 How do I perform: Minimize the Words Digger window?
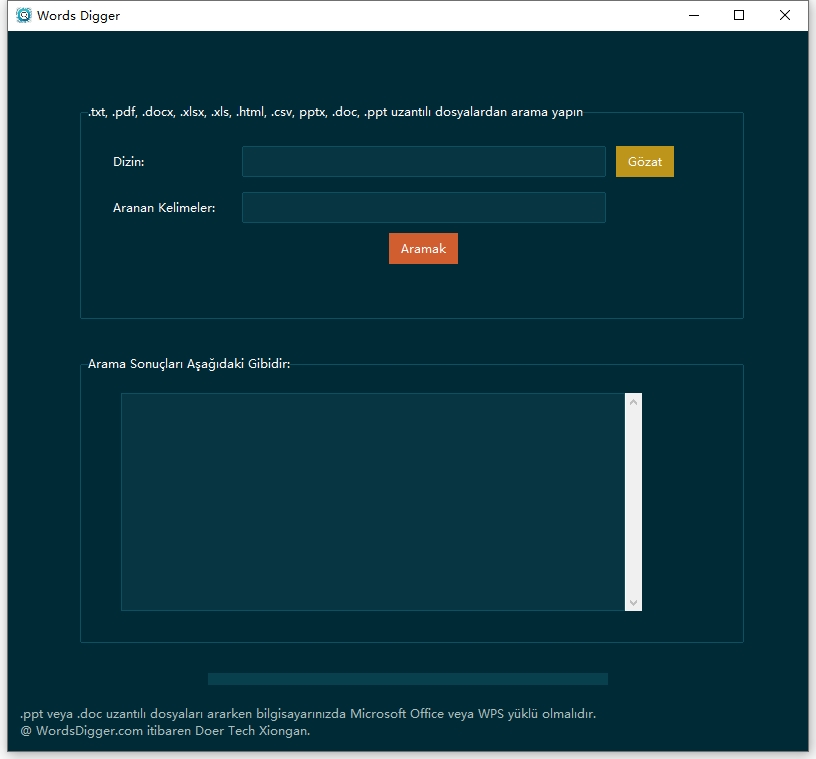tap(694, 16)
